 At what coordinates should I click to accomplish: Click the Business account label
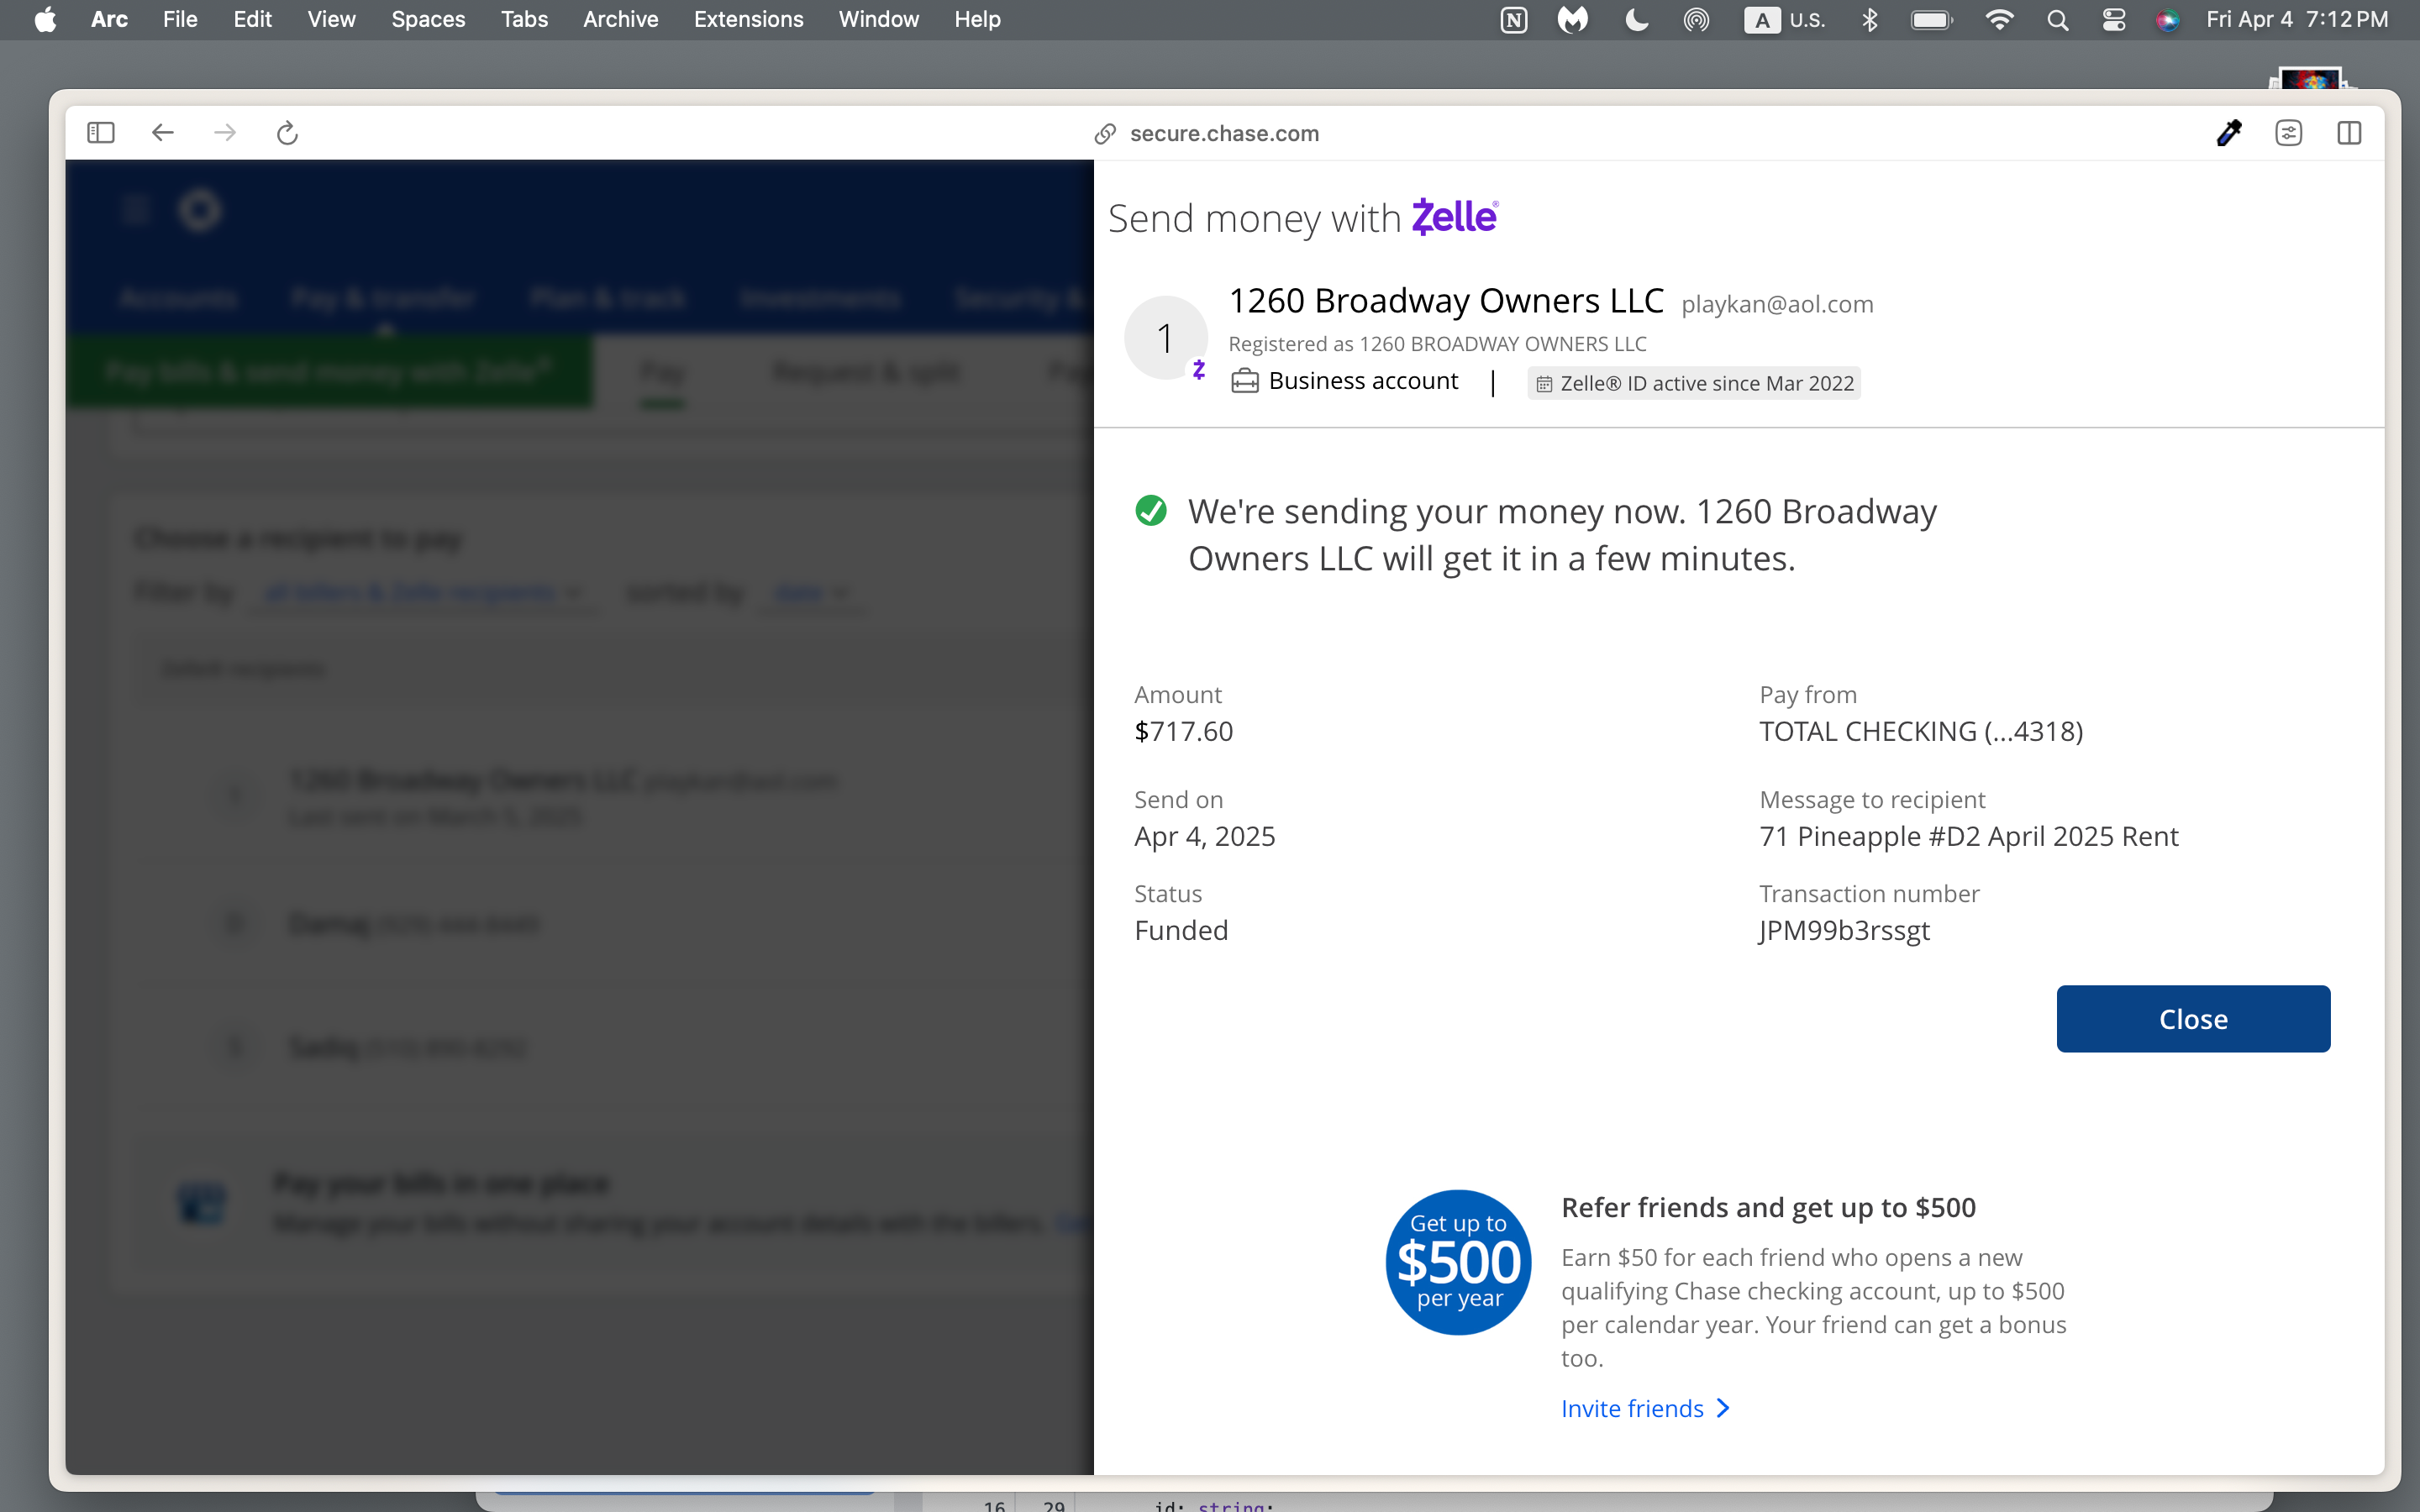point(1363,381)
